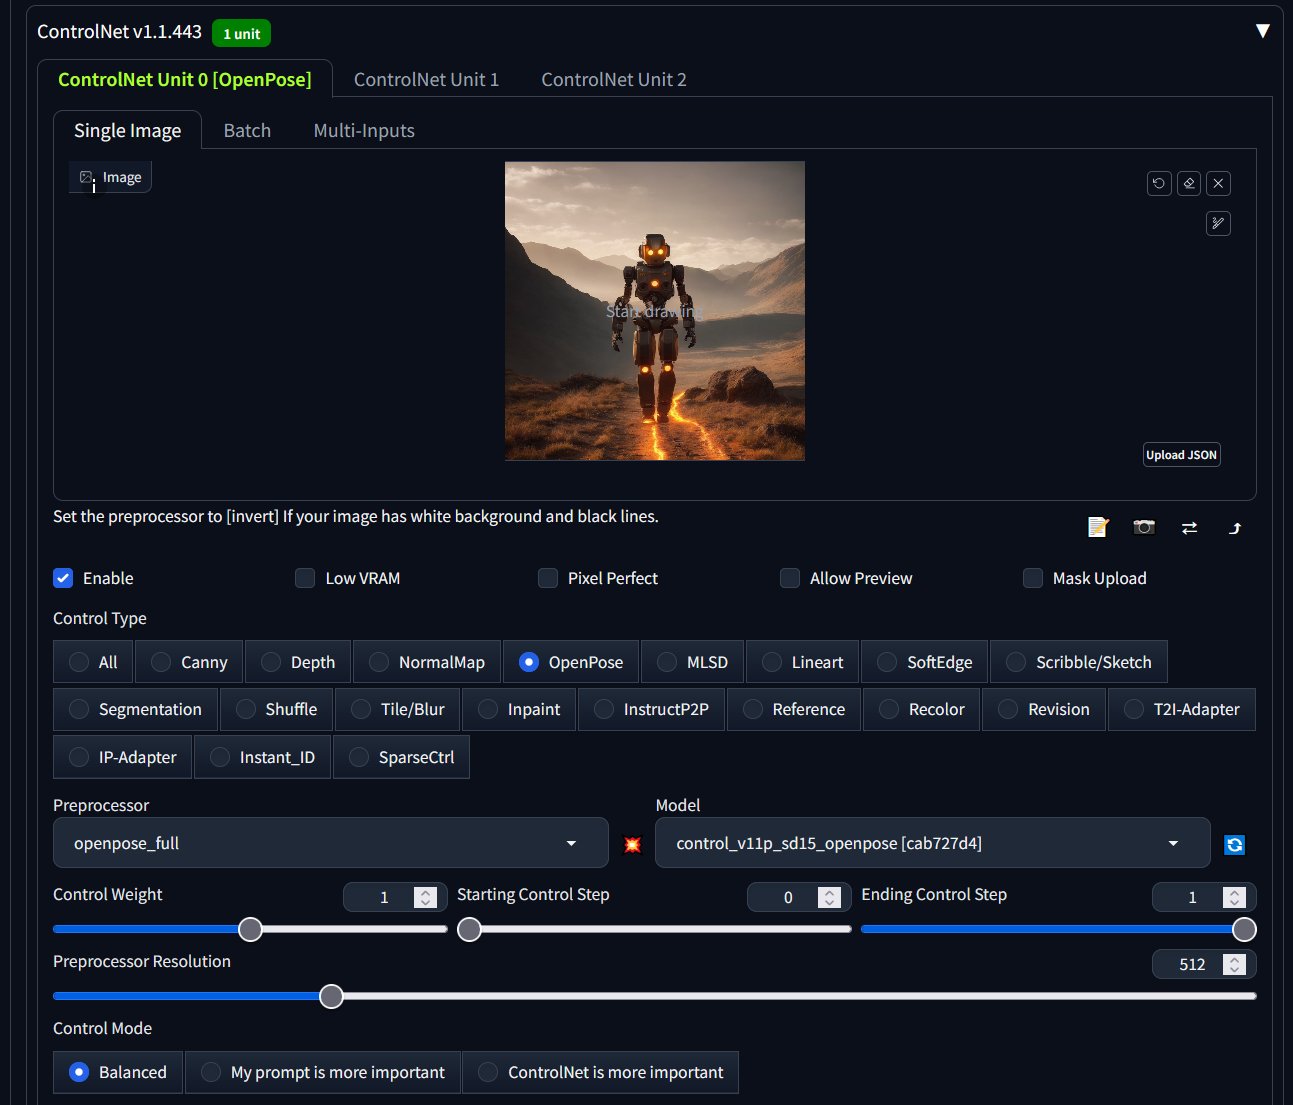The height and width of the screenshot is (1105, 1293).
Task: Click the notepad new canvas icon
Action: (1098, 527)
